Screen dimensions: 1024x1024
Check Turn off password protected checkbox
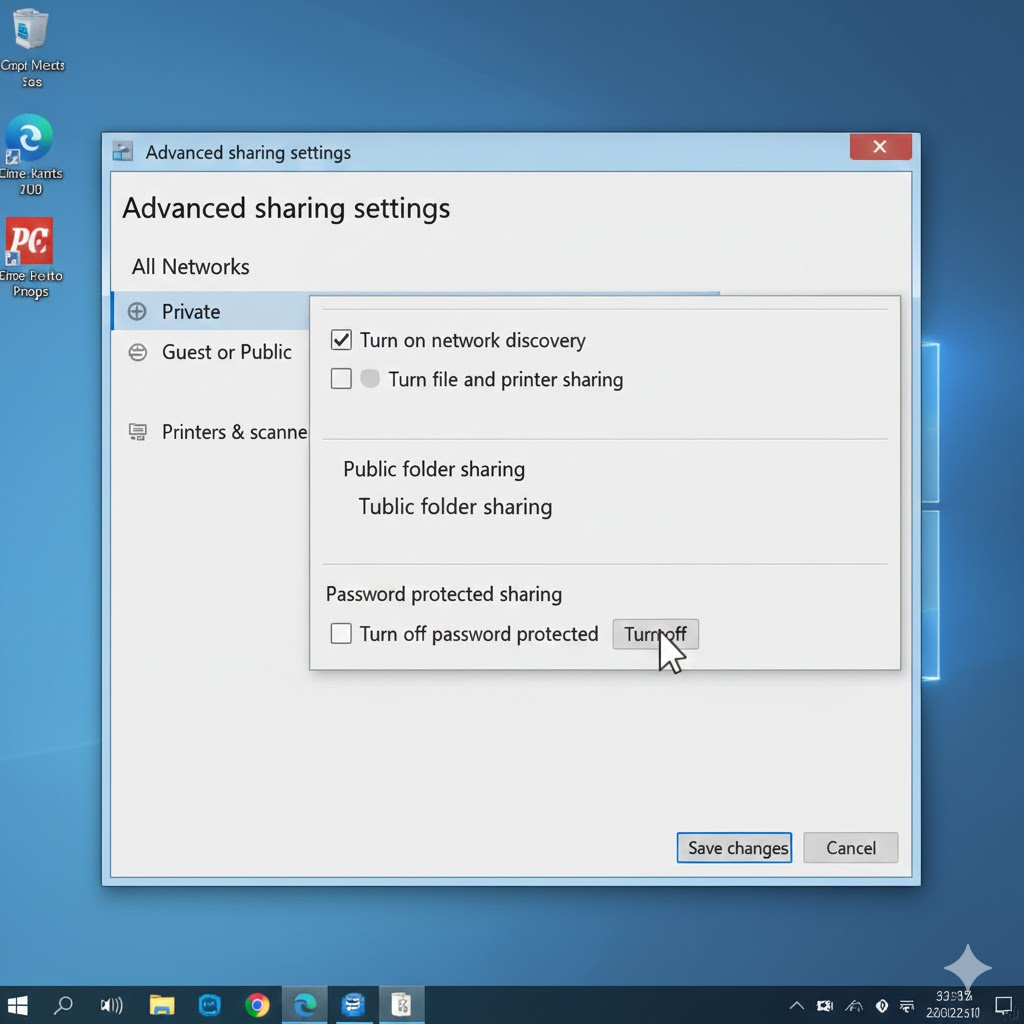(x=341, y=634)
